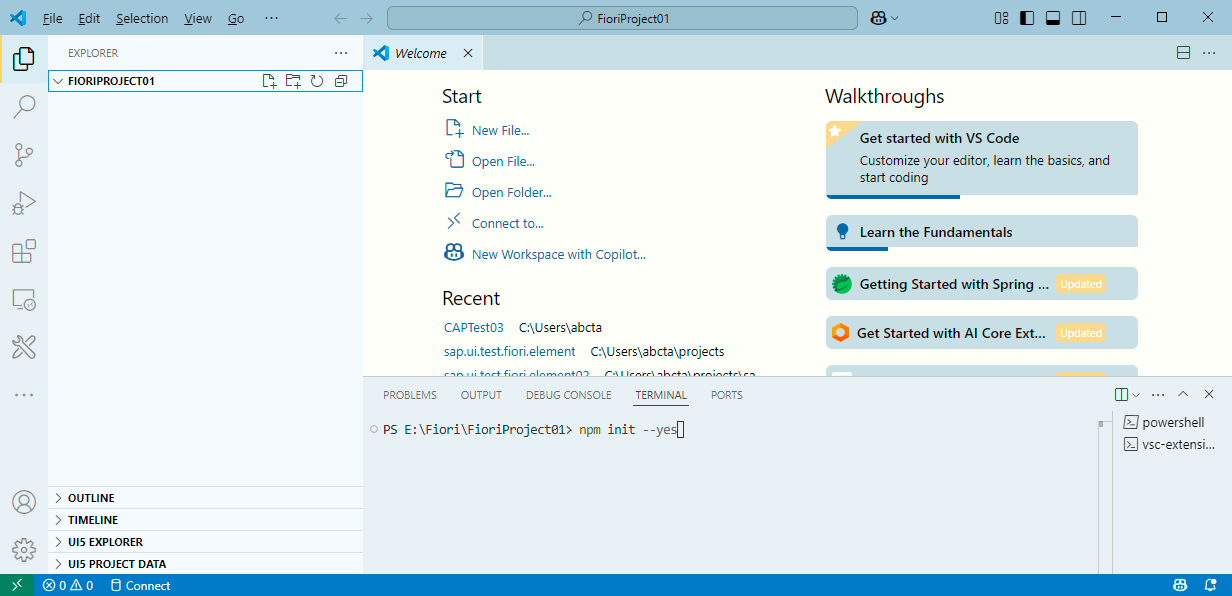Open Copilot status icon in status bar

click(1180, 585)
